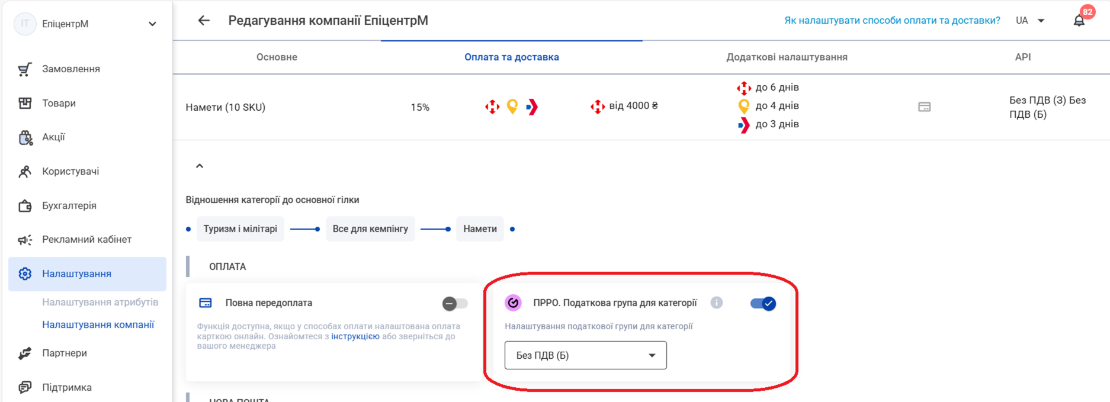Open notifications bell with badge 82
Viewport: 1110px width, 402px height.
click(1079, 21)
